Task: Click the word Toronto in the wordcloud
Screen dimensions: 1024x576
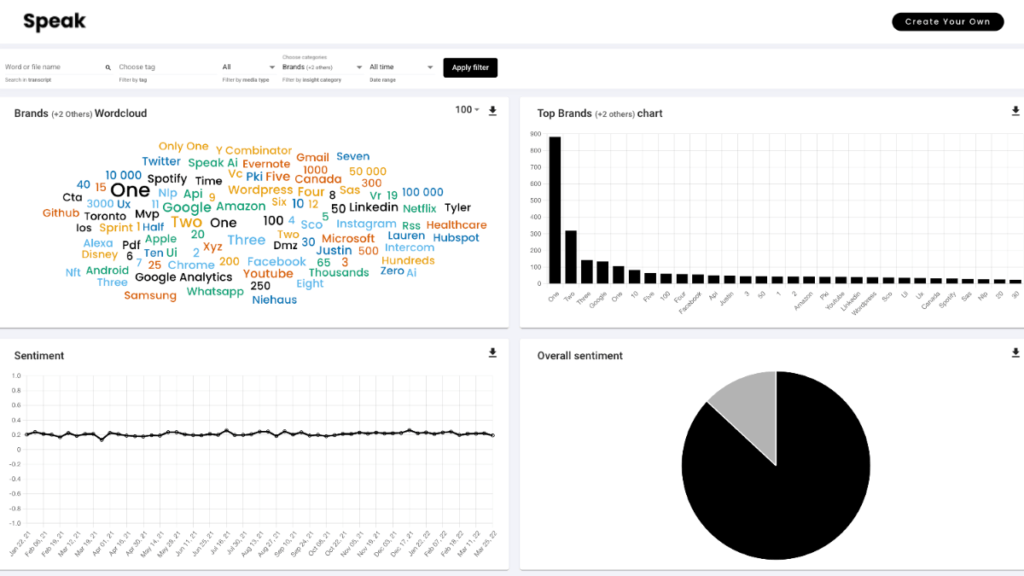Action: [x=105, y=216]
